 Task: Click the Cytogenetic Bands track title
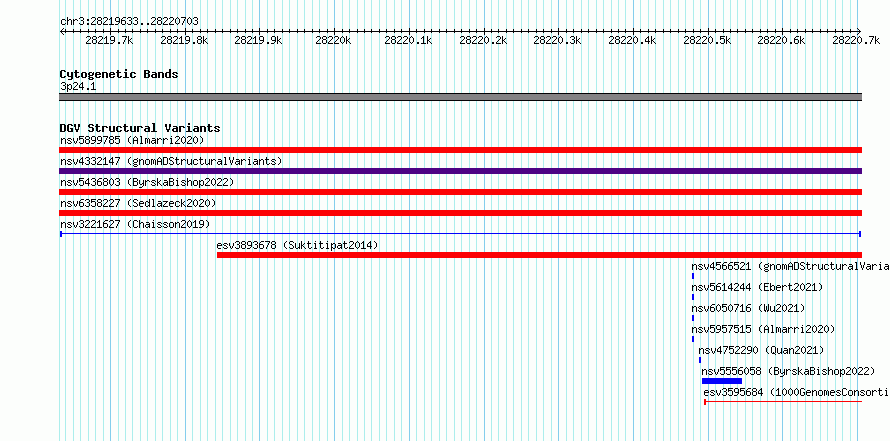tap(119, 74)
